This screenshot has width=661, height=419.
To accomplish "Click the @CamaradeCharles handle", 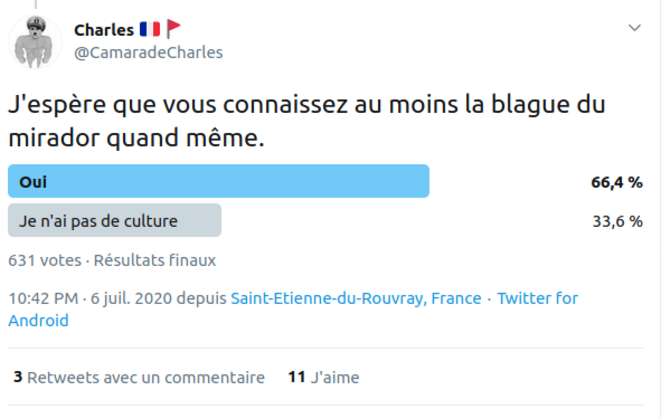I will pyautogui.click(x=148, y=53).
